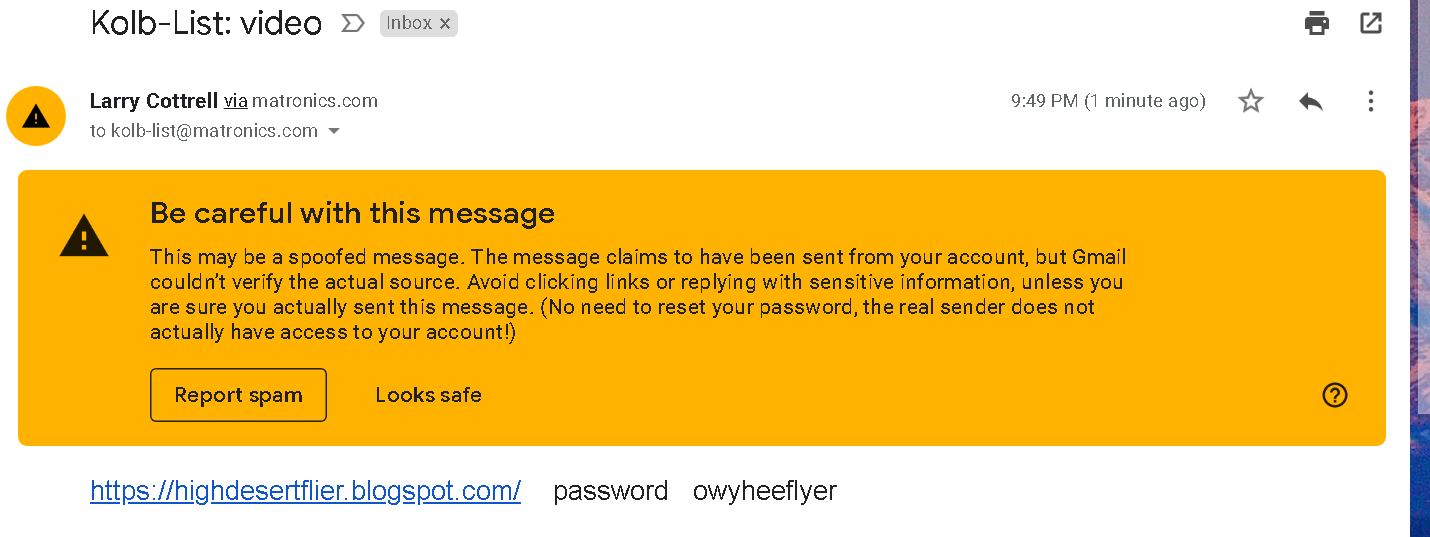Click the sender warning avatar icon
The width and height of the screenshot is (1430, 537).
(x=36, y=116)
